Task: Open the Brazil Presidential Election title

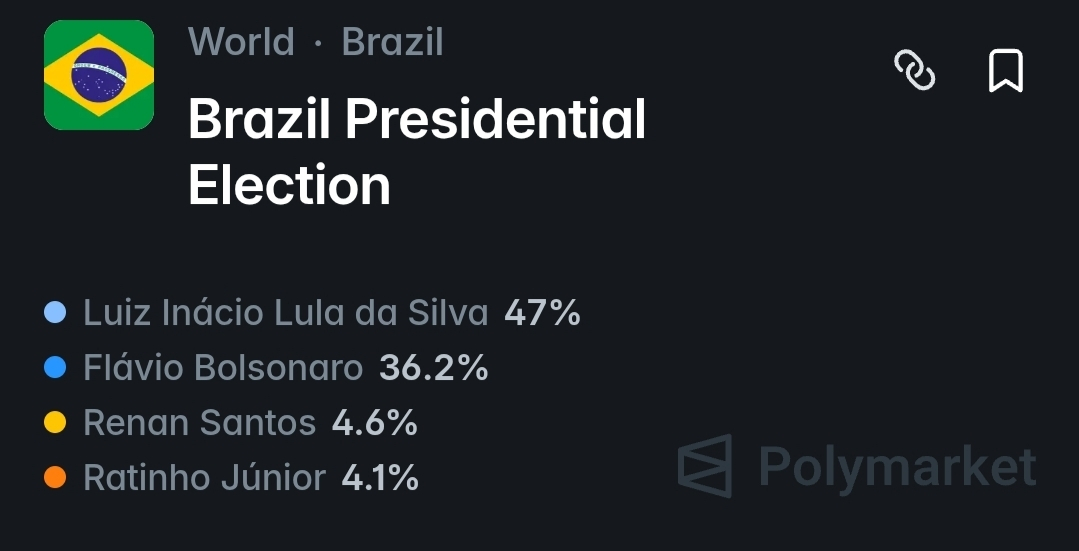Action: 417,152
